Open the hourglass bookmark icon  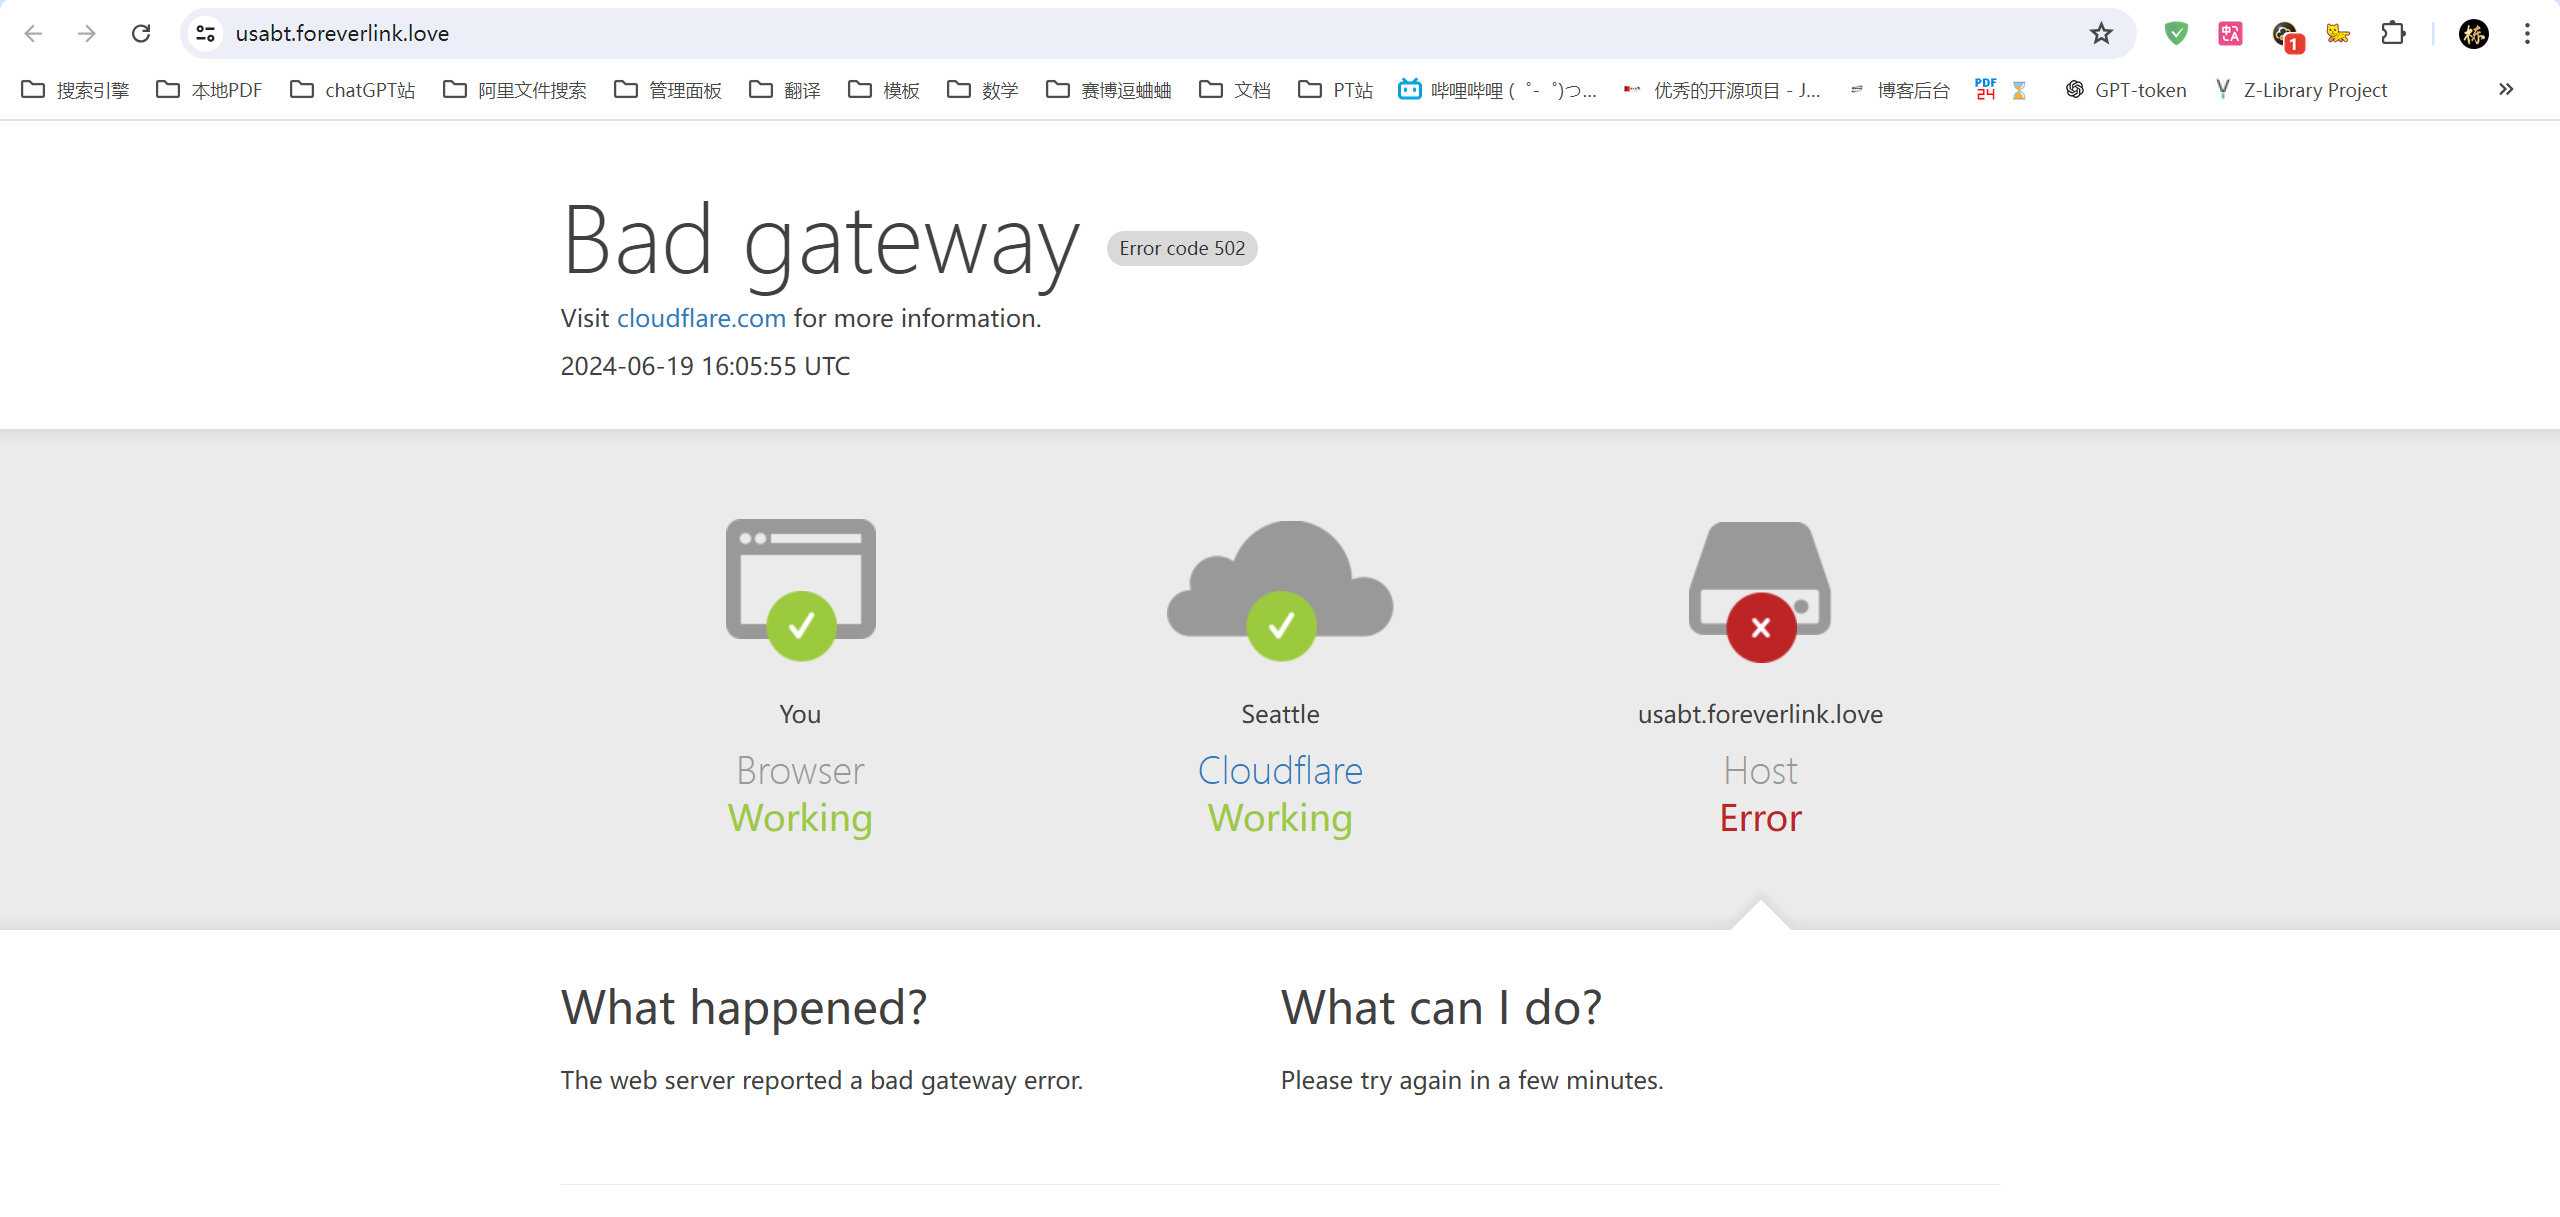coord(2019,90)
